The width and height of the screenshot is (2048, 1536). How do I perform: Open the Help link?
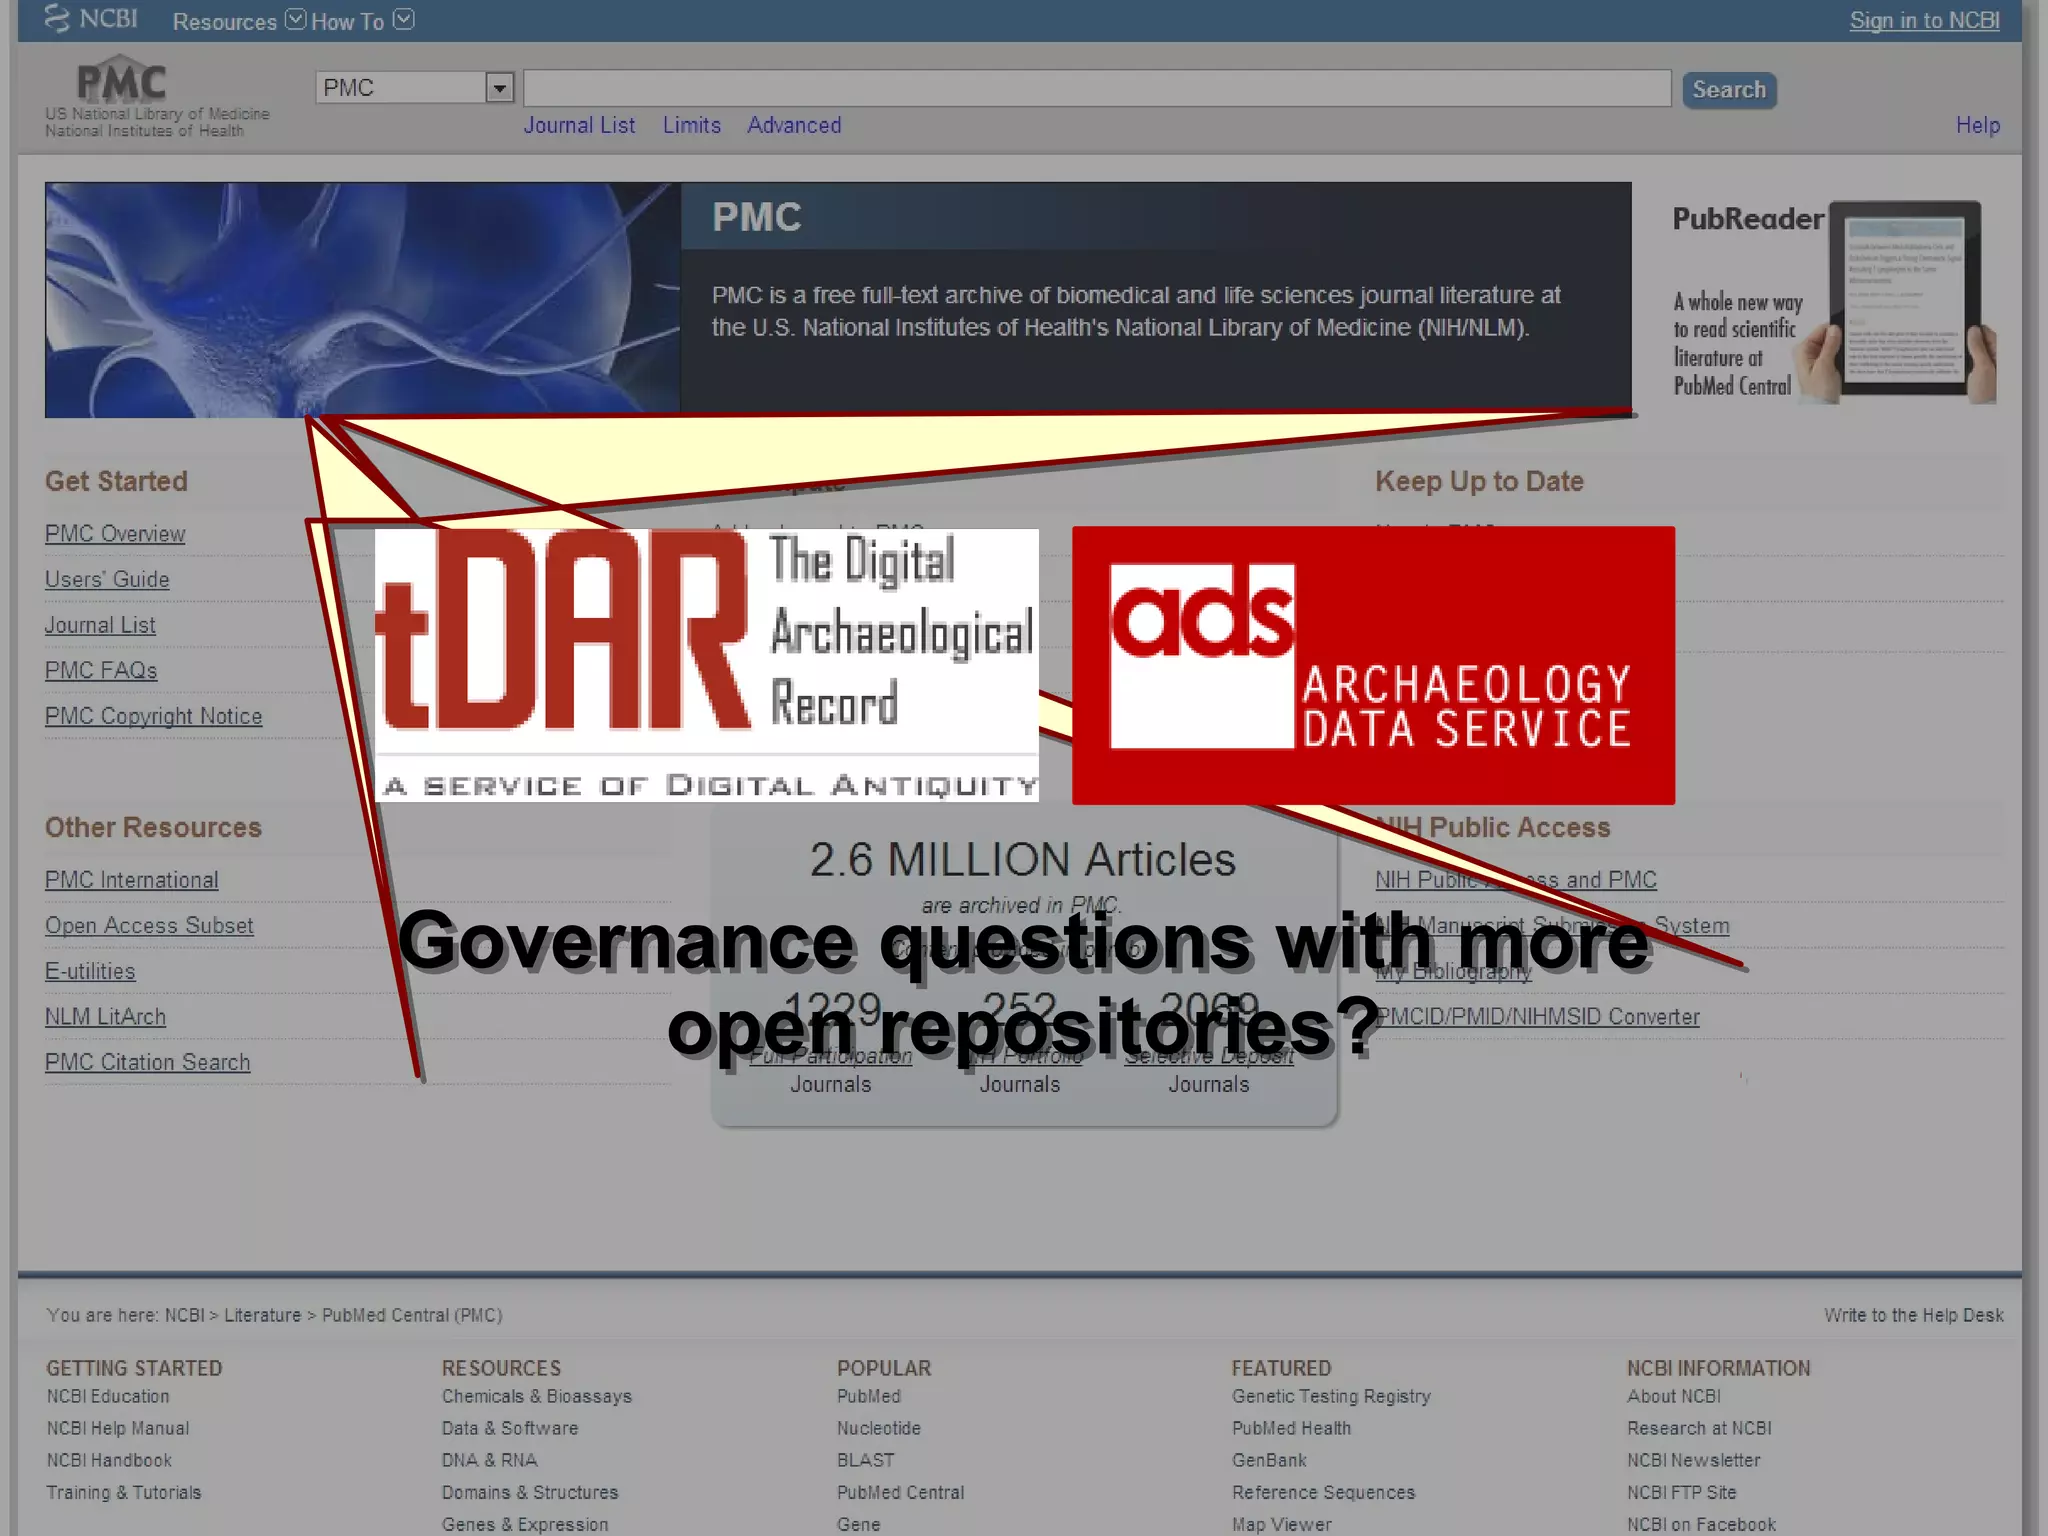pyautogui.click(x=1977, y=125)
